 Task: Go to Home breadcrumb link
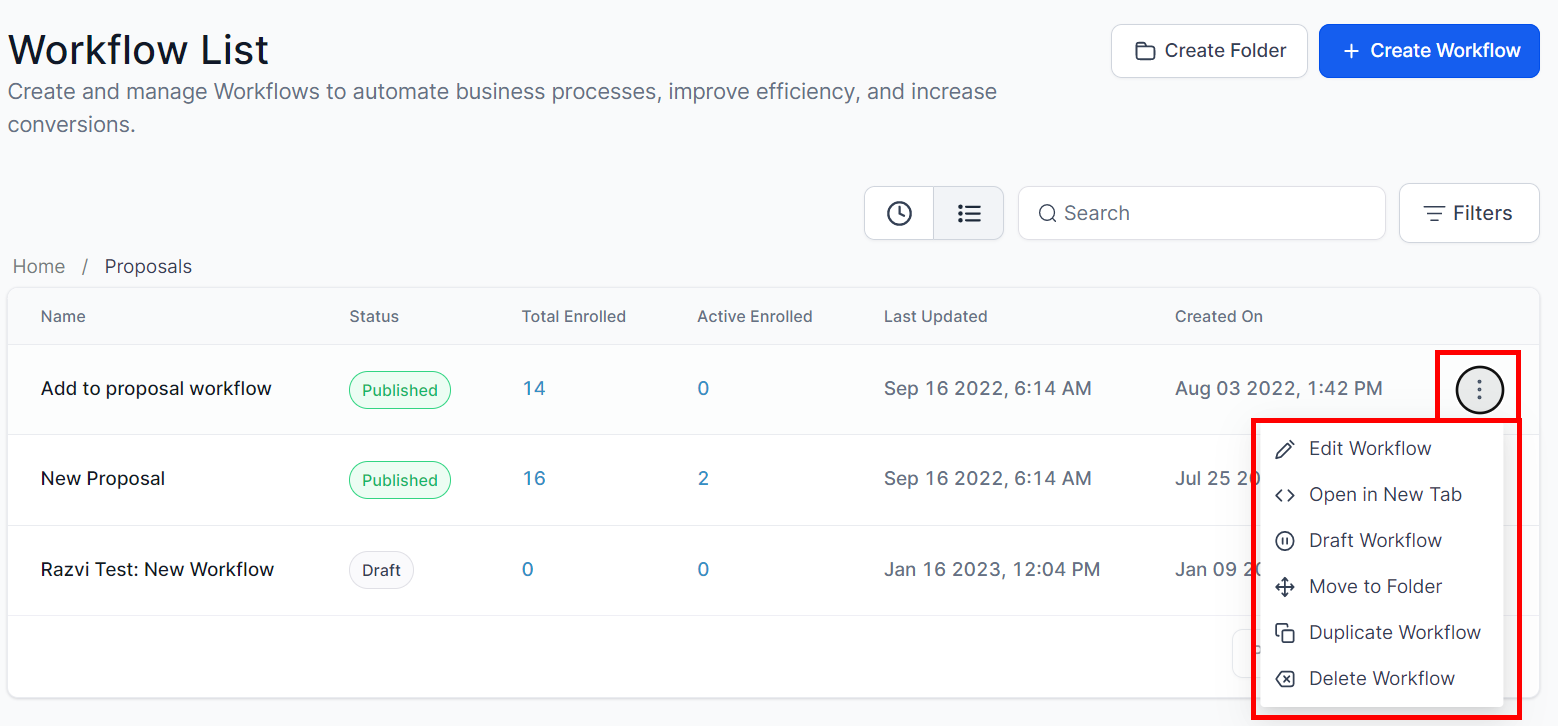click(39, 267)
